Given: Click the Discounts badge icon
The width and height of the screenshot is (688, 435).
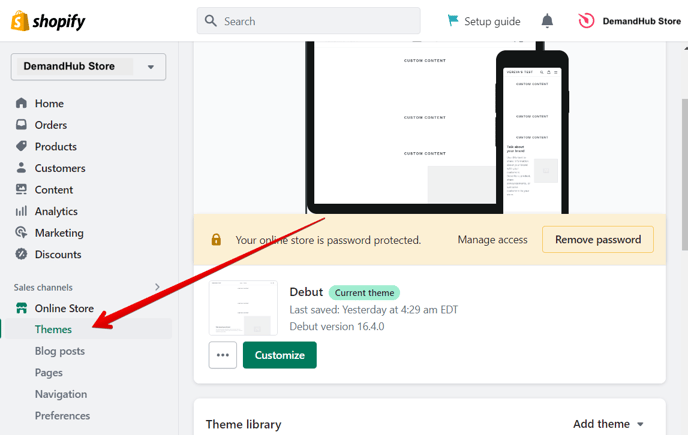Looking at the screenshot, I should pos(21,254).
